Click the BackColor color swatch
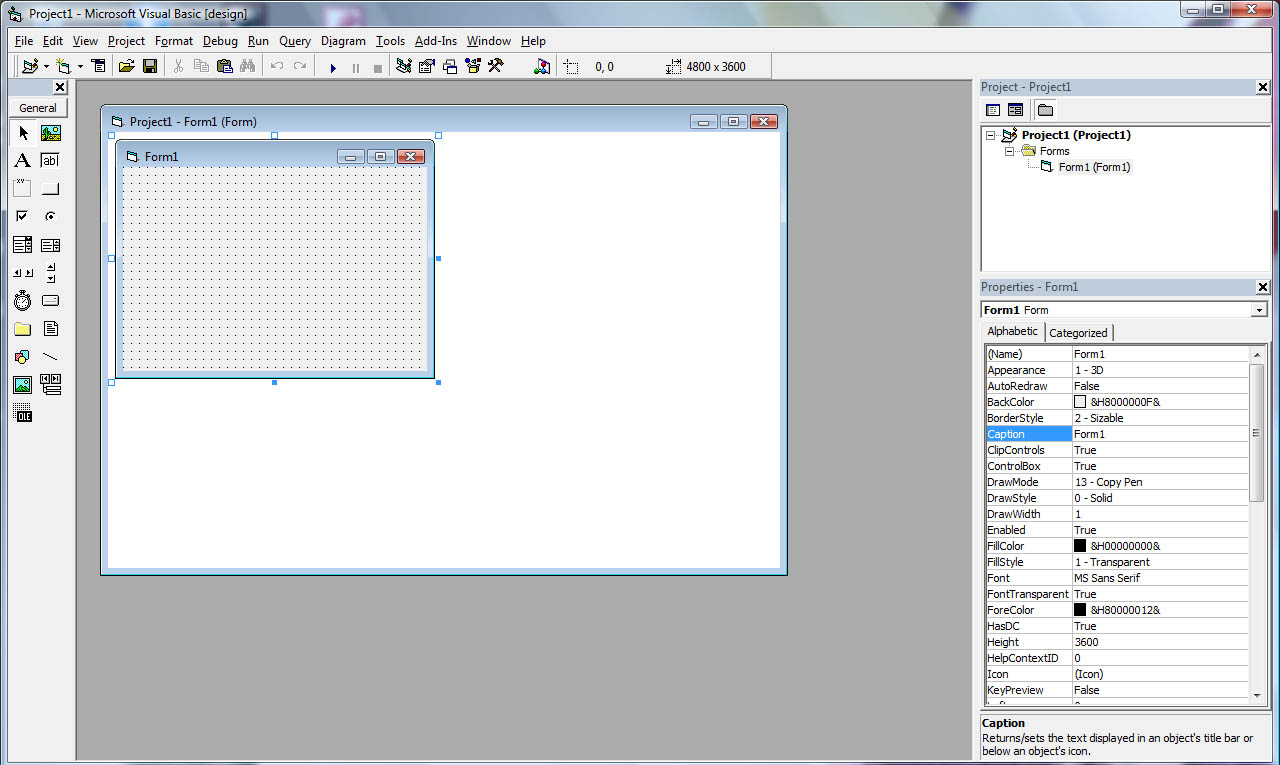 [x=1080, y=402]
